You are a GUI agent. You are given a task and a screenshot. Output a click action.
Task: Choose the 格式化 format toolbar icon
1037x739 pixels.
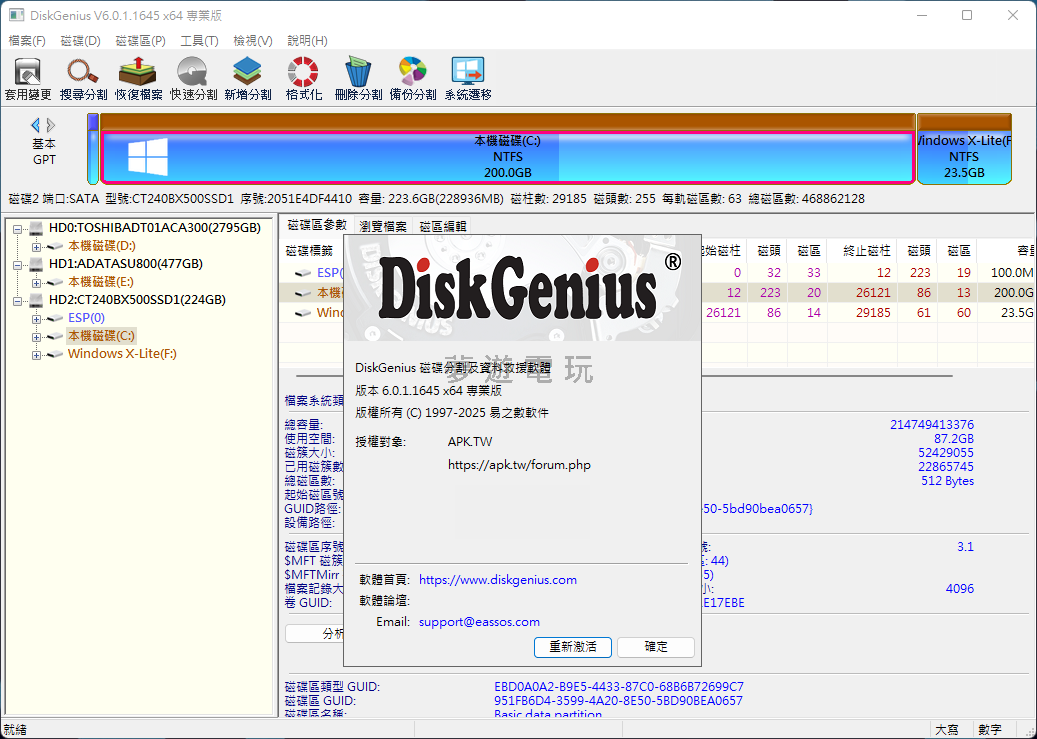pyautogui.click(x=303, y=79)
